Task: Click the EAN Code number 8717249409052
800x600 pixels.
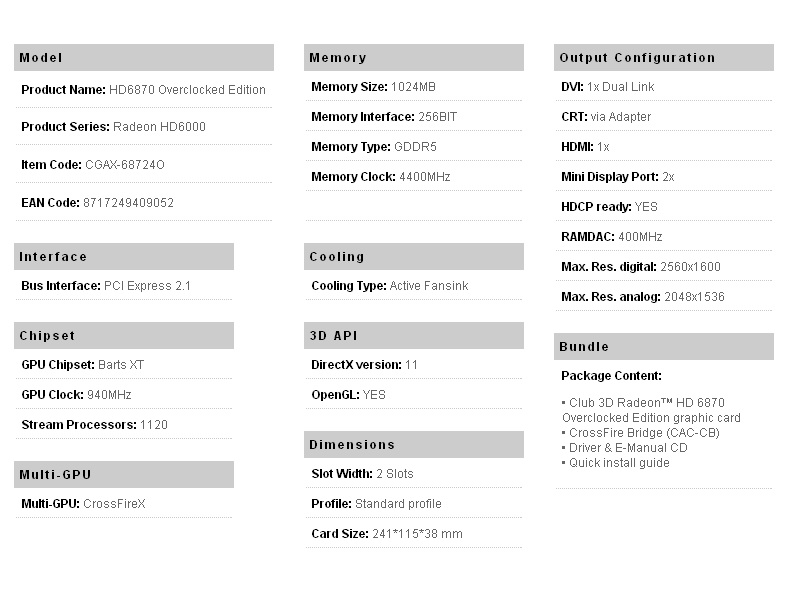Action: pos(128,203)
